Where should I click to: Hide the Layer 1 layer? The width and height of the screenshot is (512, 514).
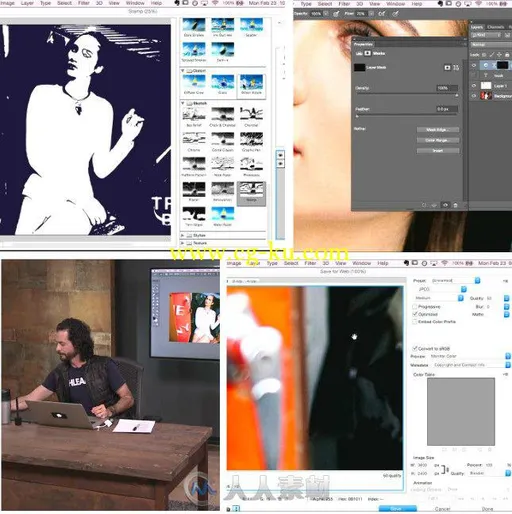coord(474,86)
